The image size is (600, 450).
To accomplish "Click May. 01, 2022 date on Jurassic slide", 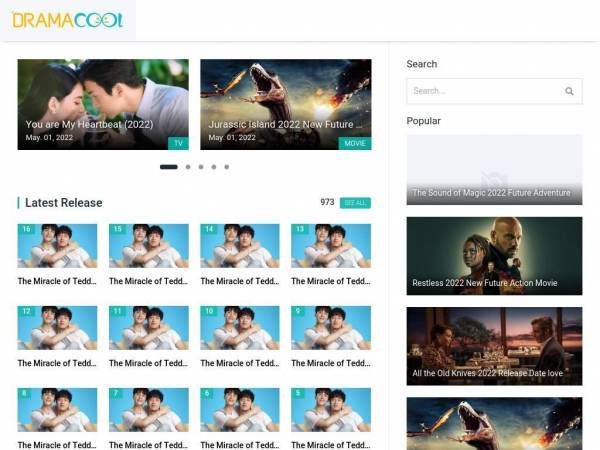I will [x=232, y=137].
